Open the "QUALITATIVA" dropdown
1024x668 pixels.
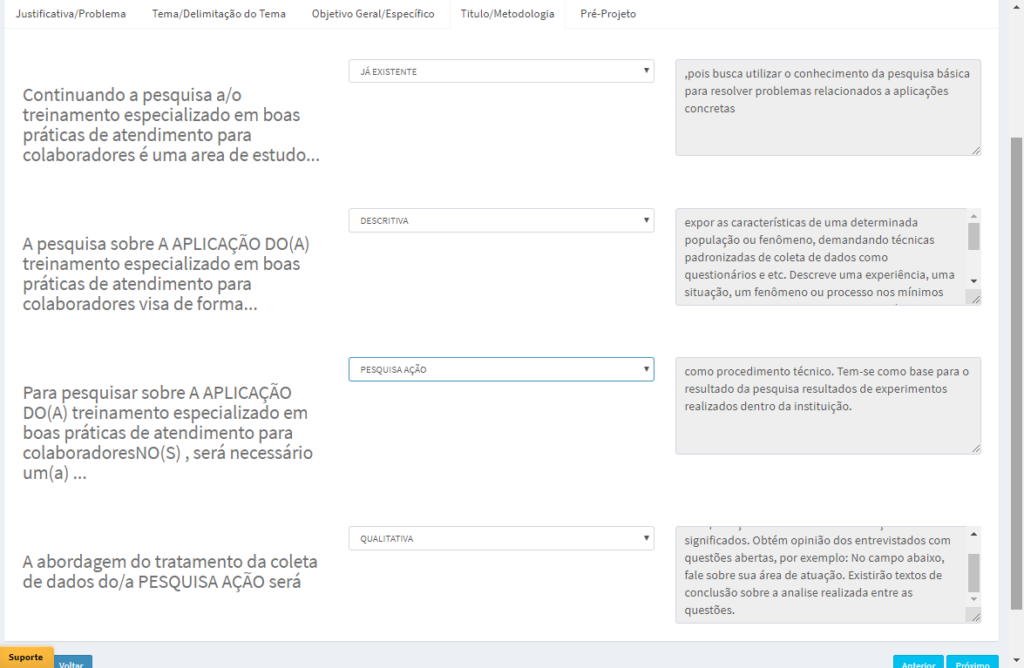(x=500, y=538)
